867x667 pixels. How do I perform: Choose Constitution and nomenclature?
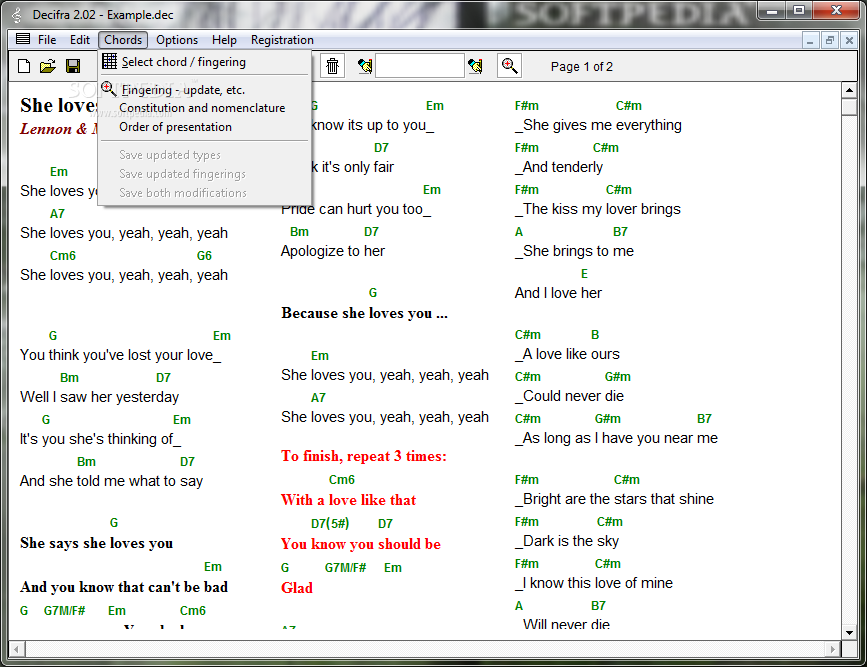click(205, 108)
